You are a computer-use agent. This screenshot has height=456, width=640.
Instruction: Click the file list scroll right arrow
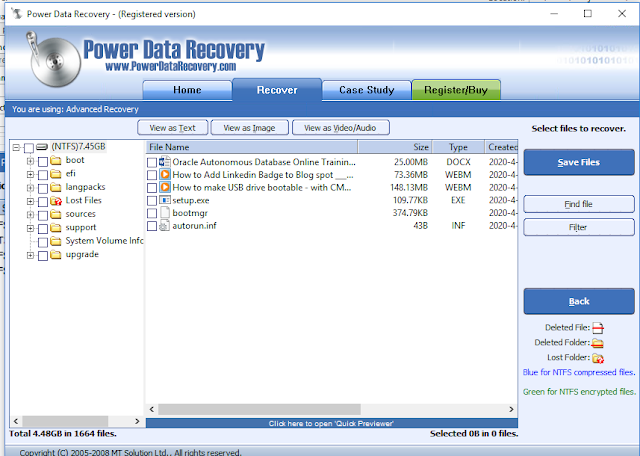tap(511, 409)
